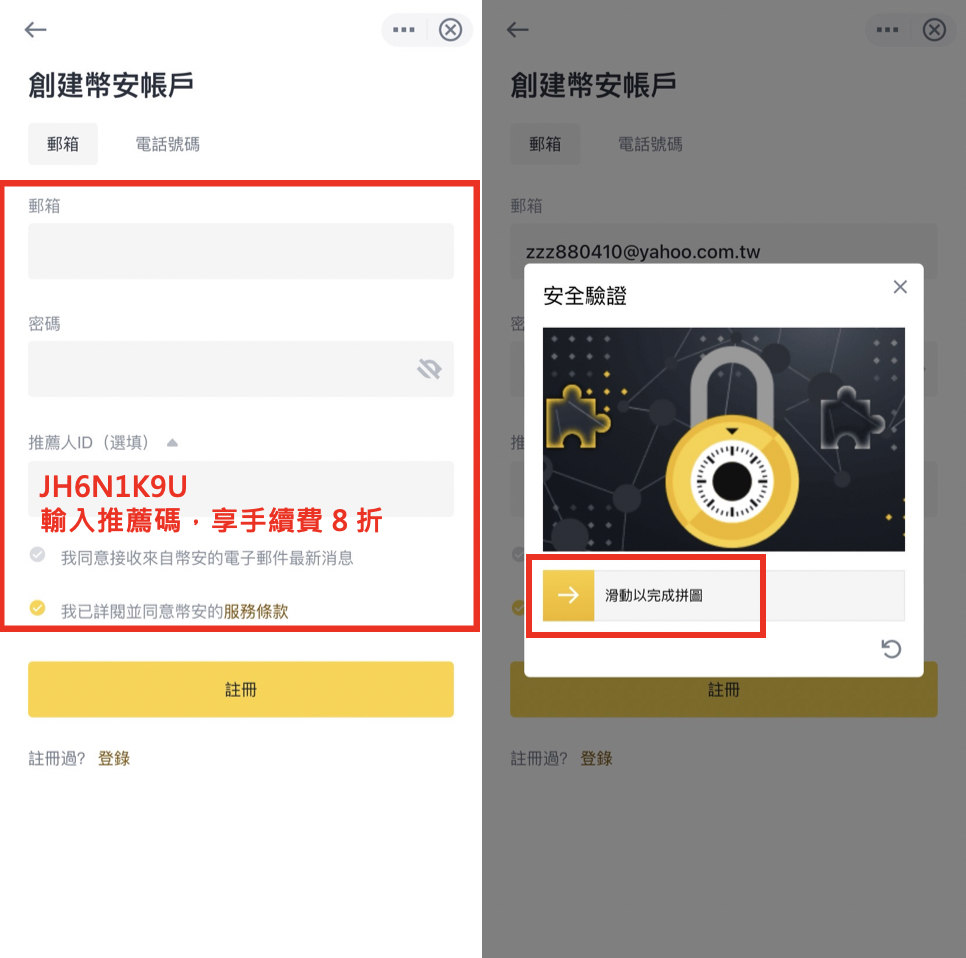966x958 pixels.
Task: Check email newsletter consent checkbox
Action: tap(38, 554)
